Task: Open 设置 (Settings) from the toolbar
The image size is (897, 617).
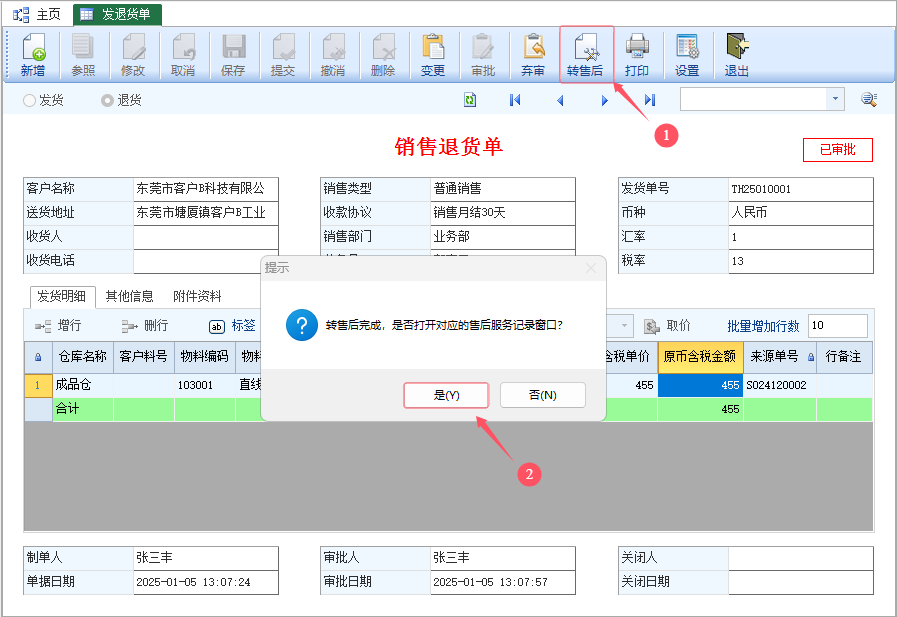Action: [x=687, y=55]
